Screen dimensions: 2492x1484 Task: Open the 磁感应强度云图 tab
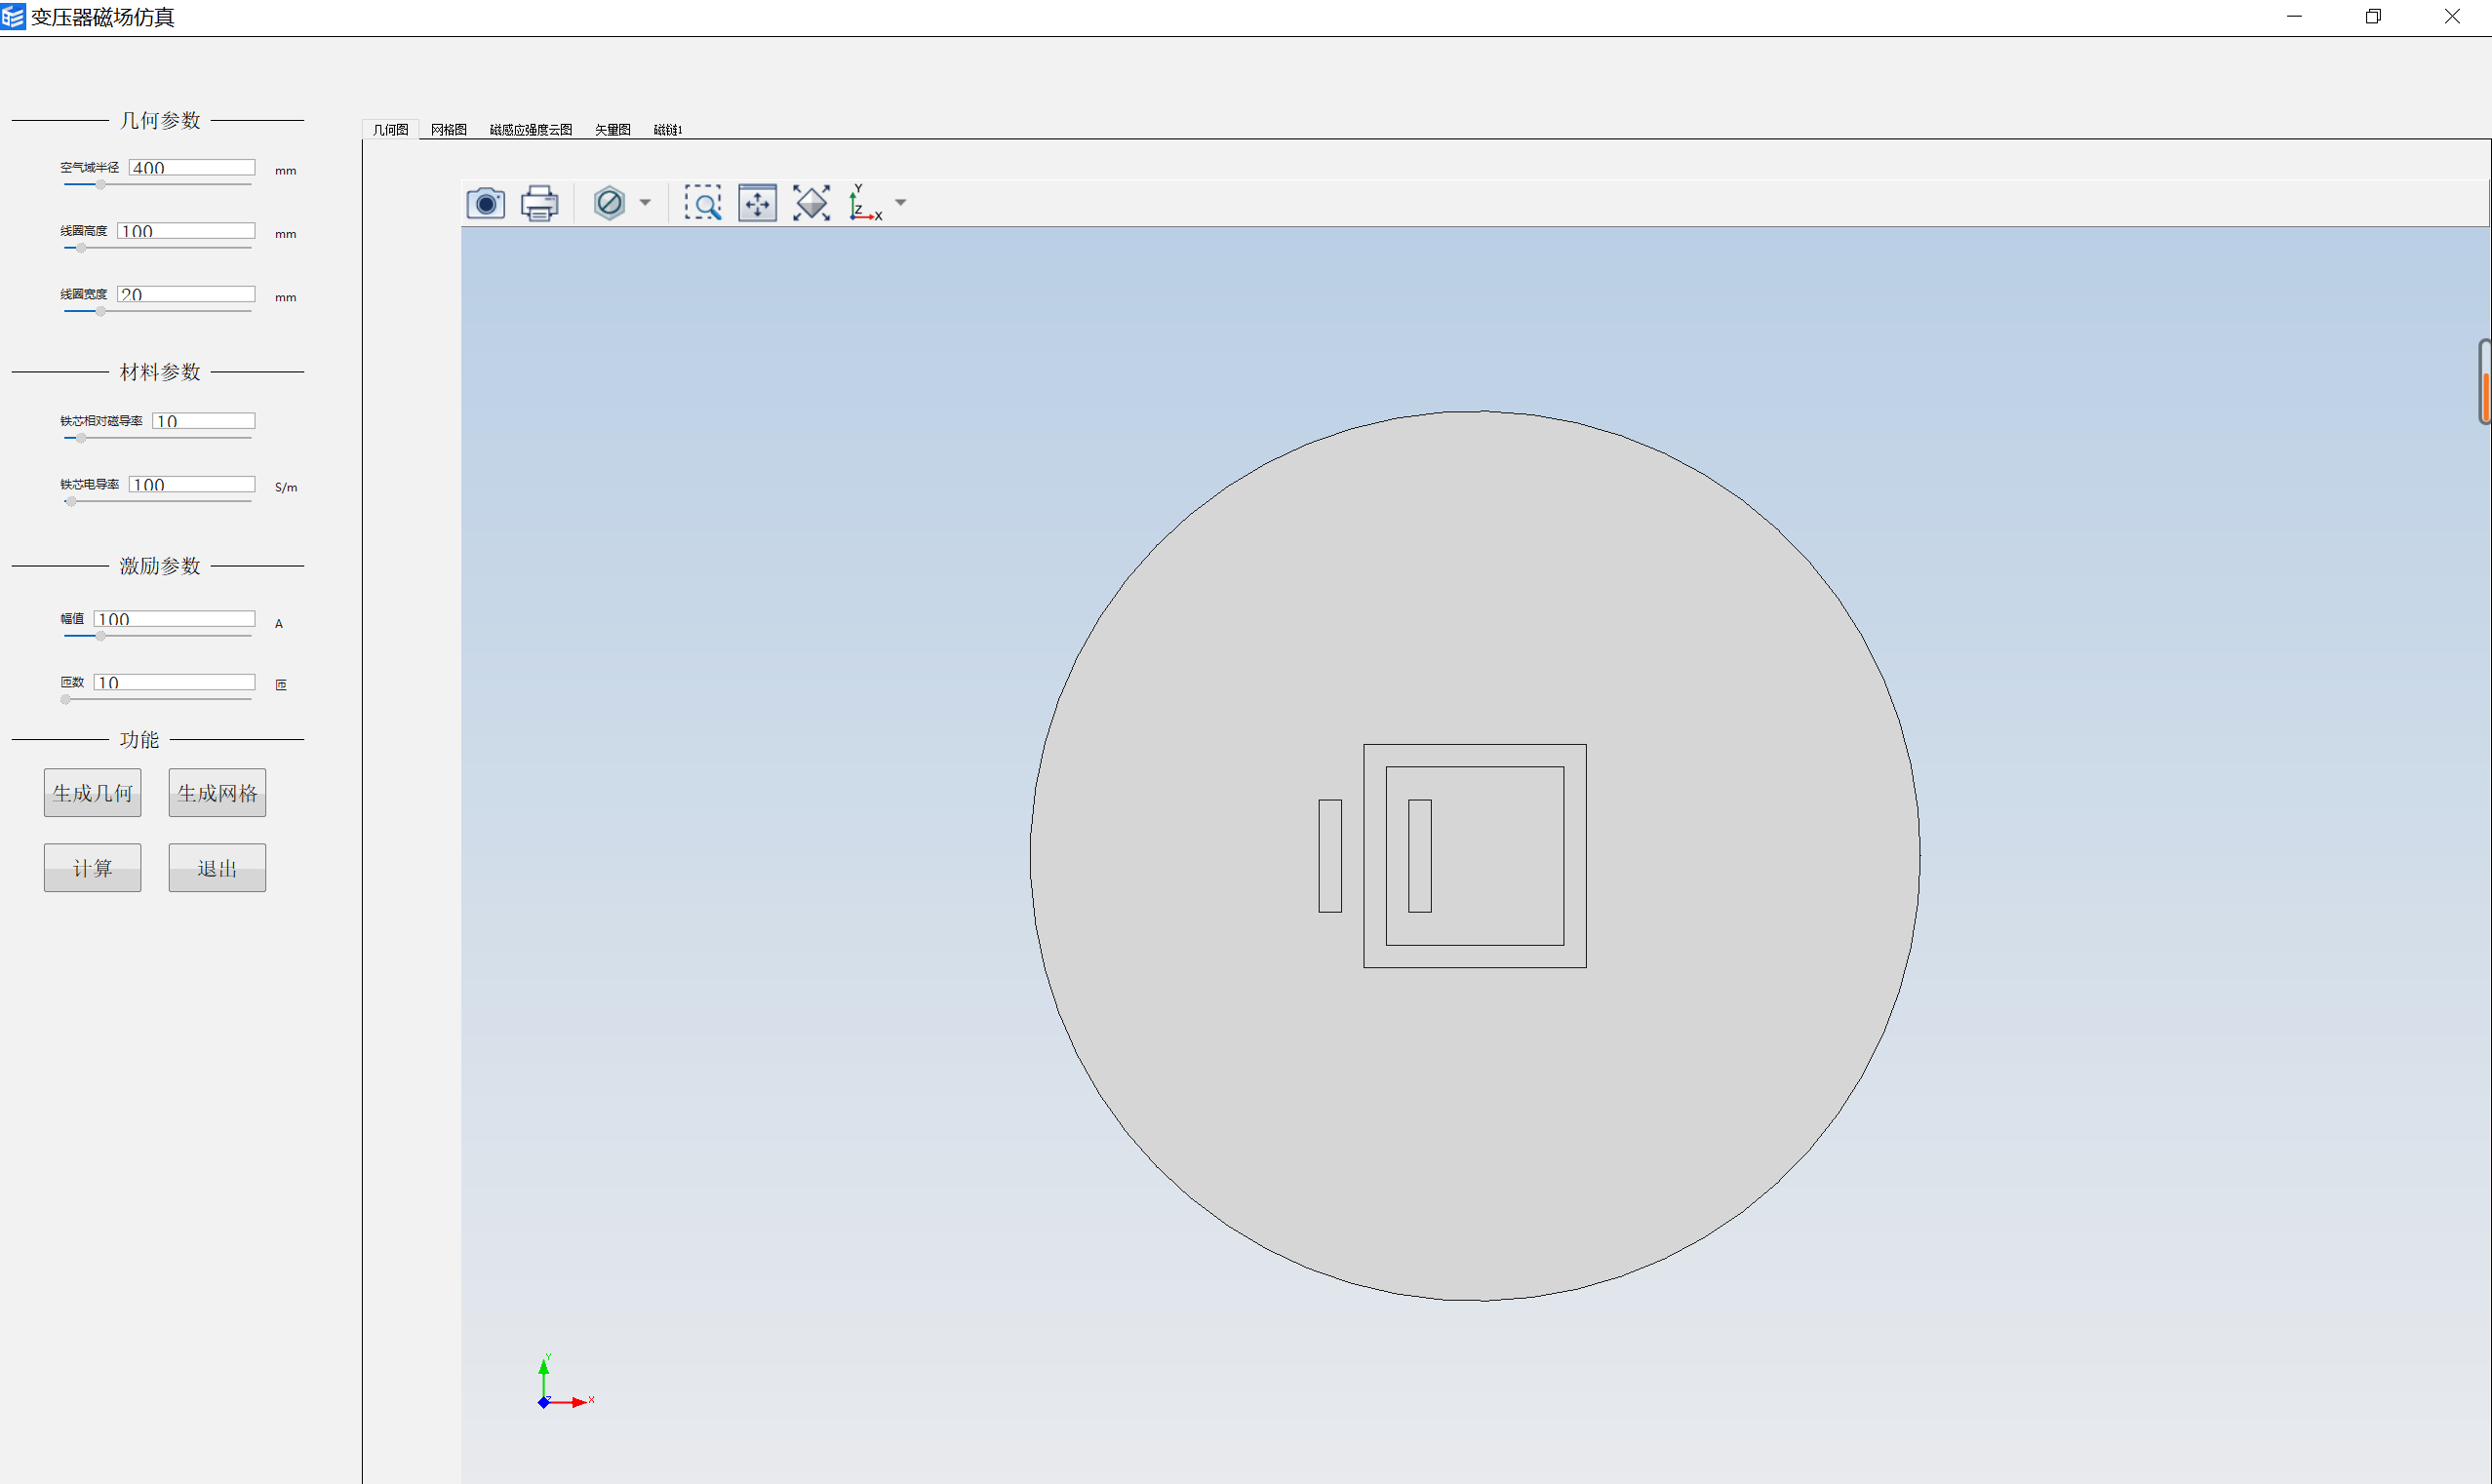(531, 130)
